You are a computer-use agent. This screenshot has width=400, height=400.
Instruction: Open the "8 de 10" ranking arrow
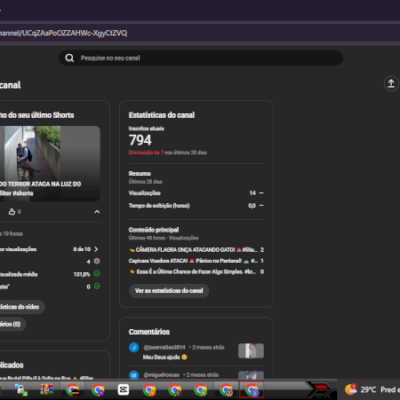(96, 249)
